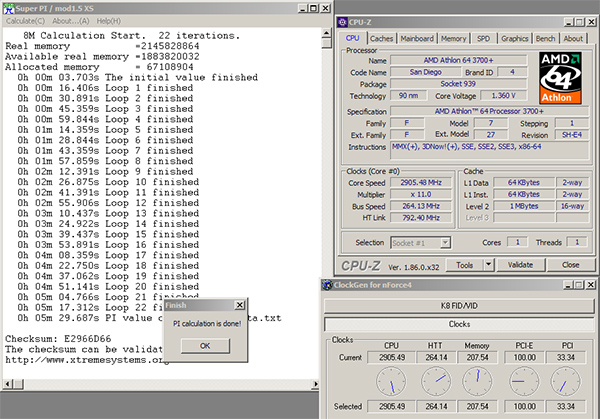Click the ClockGen title bar icon
The image size is (600, 419).
[x=327, y=285]
